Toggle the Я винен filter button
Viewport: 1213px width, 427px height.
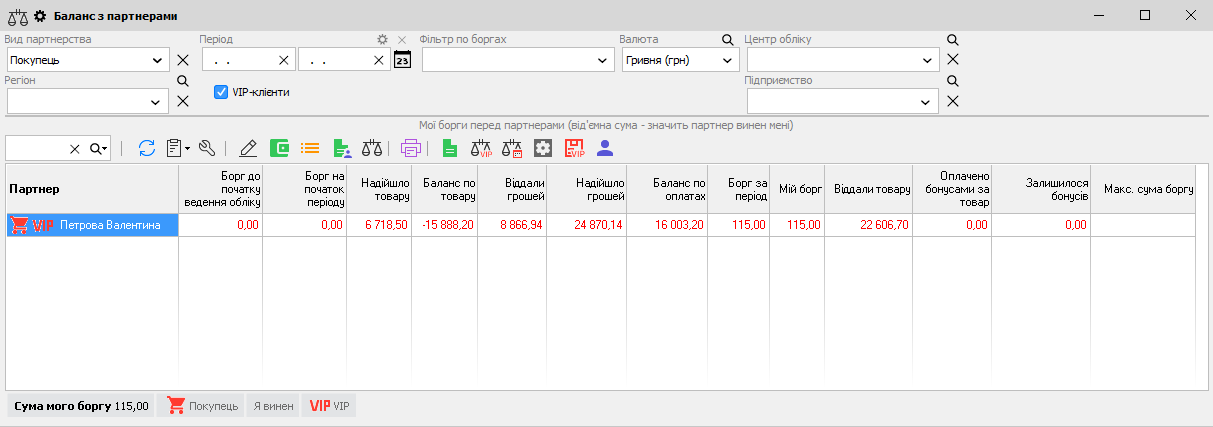[x=273, y=406]
